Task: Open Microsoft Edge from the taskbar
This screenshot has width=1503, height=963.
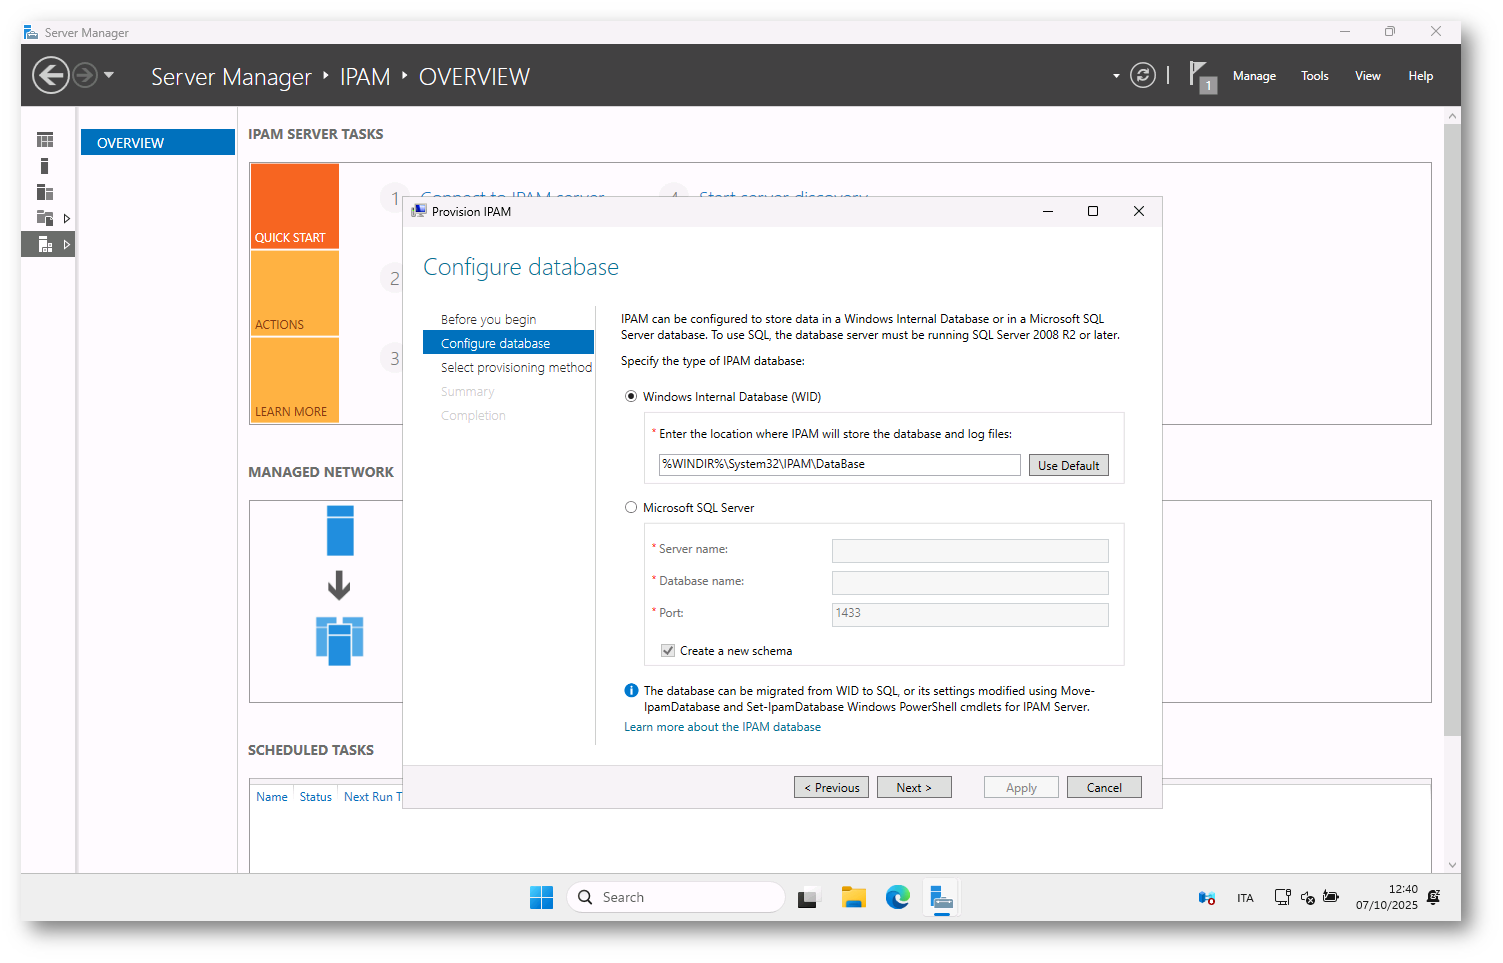Action: pos(897,897)
